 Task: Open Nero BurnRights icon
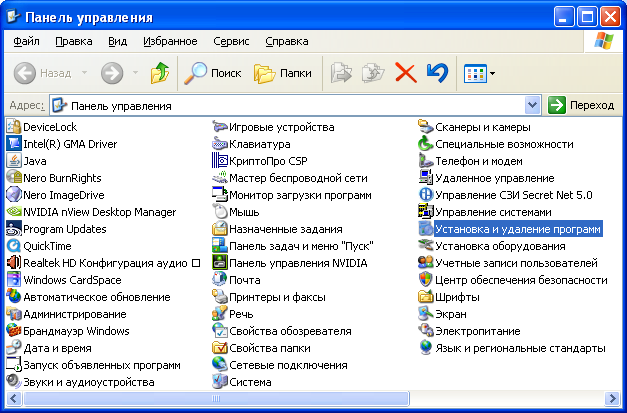point(14,178)
